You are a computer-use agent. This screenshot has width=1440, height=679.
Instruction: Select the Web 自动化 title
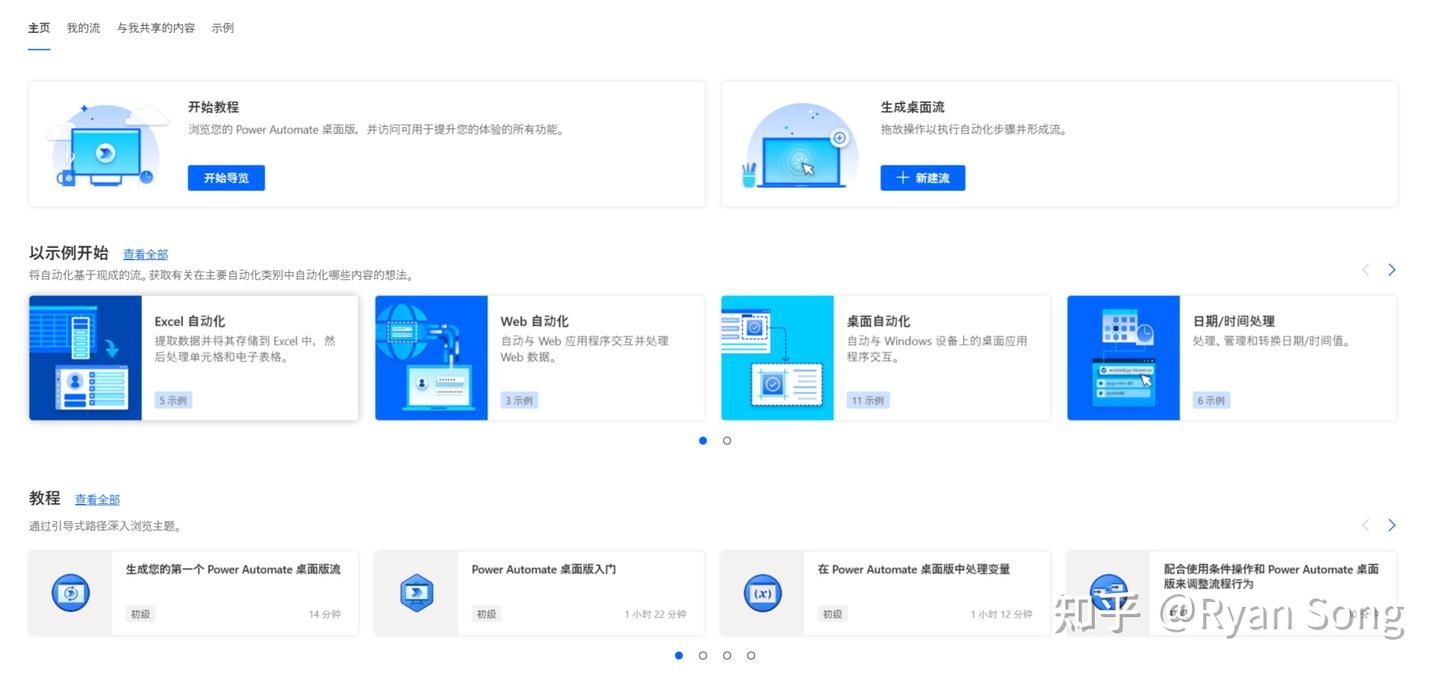[x=535, y=321]
